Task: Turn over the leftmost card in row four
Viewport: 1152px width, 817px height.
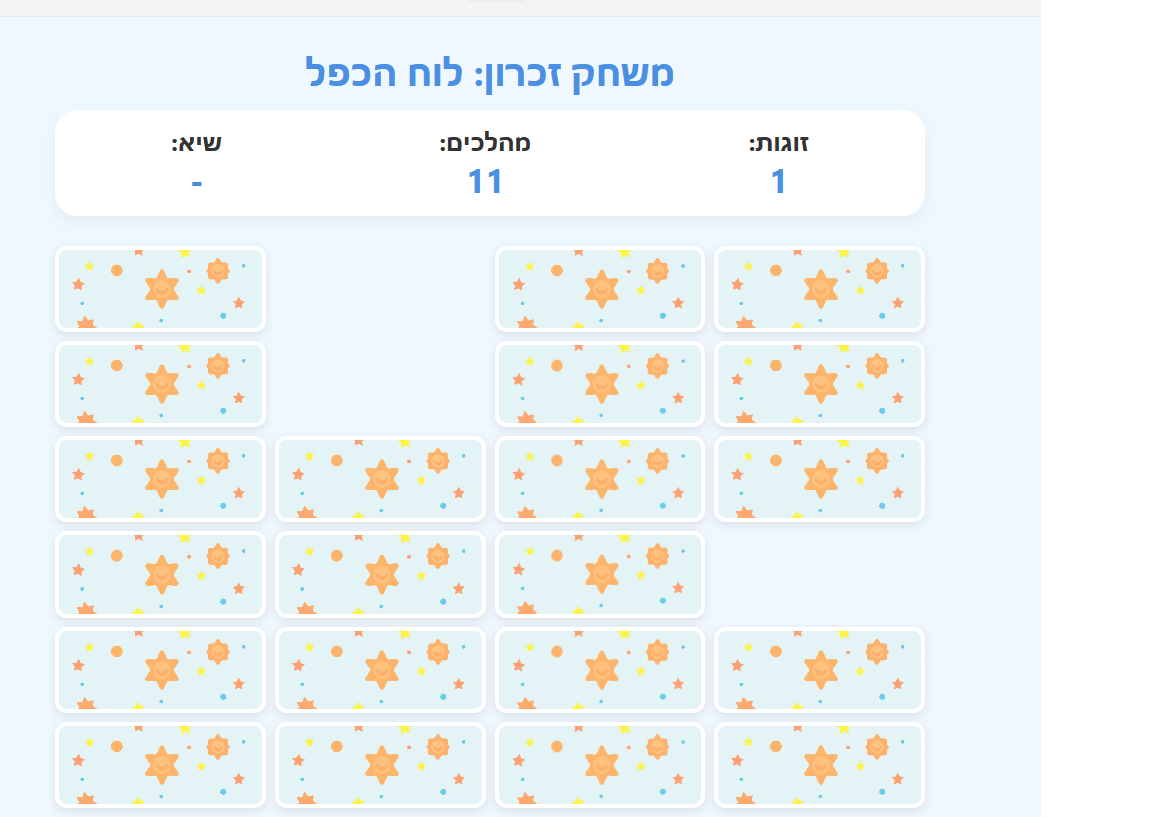Action: pos(160,574)
